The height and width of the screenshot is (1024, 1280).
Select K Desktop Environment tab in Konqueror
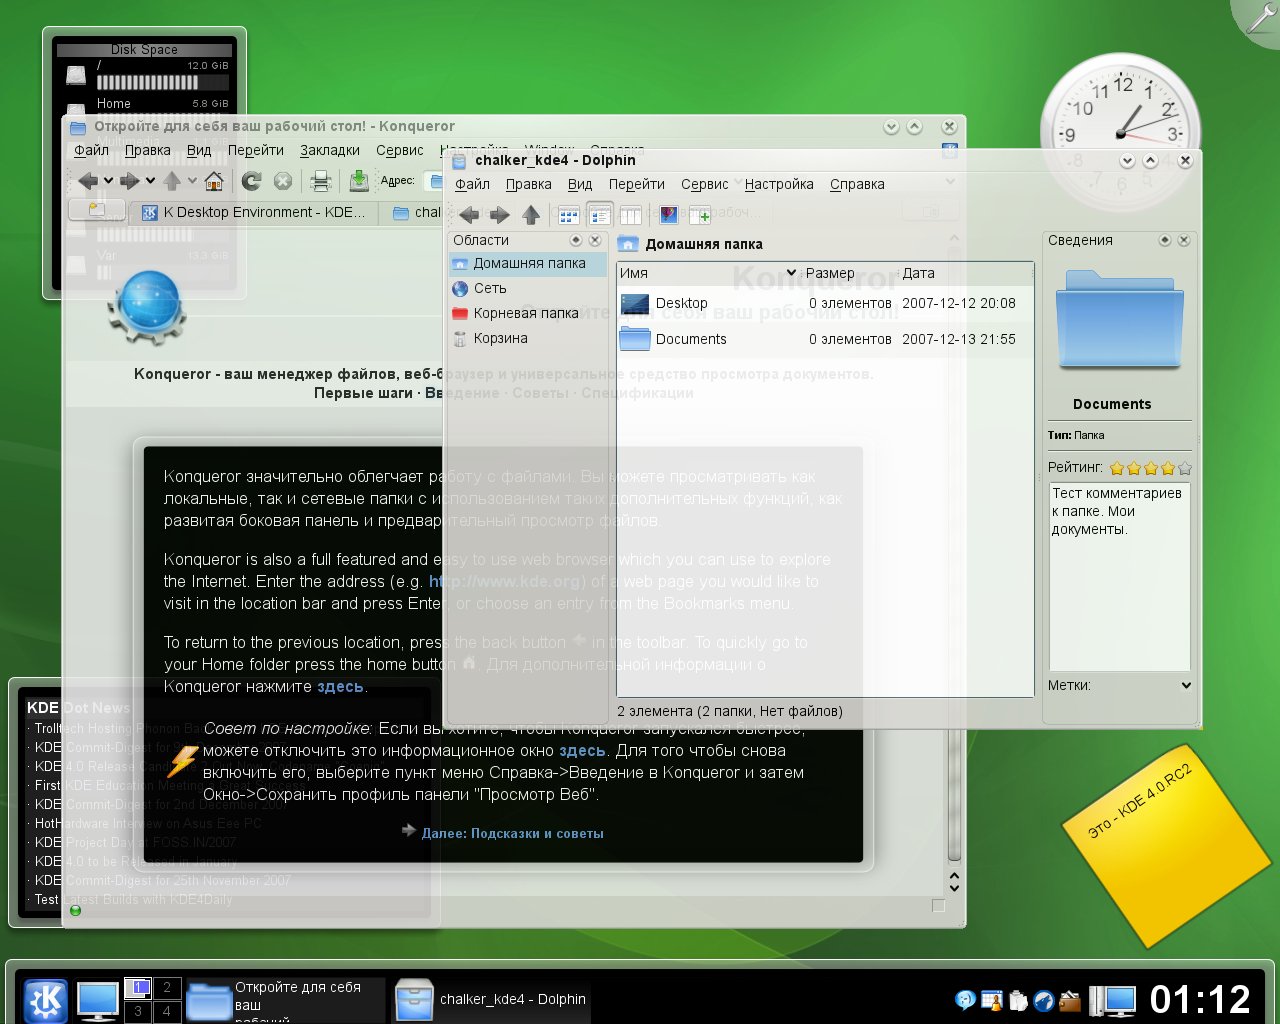(254, 212)
